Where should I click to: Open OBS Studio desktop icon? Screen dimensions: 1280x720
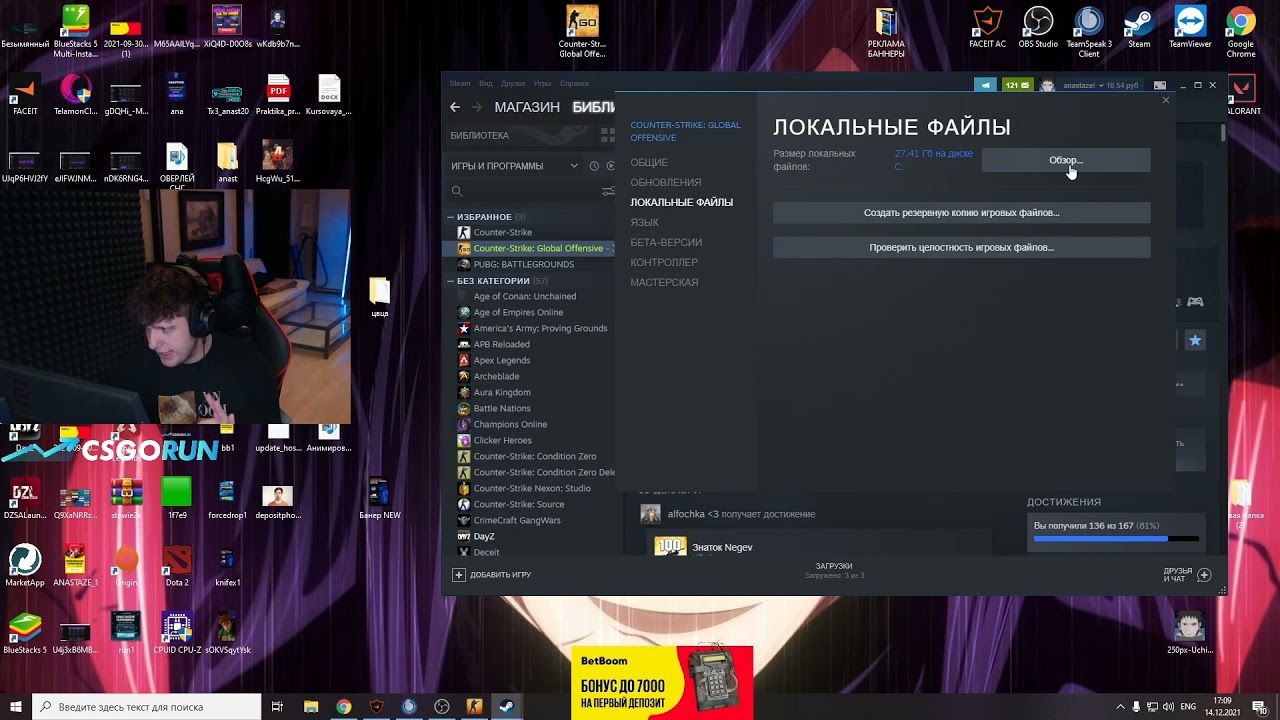tap(1038, 27)
